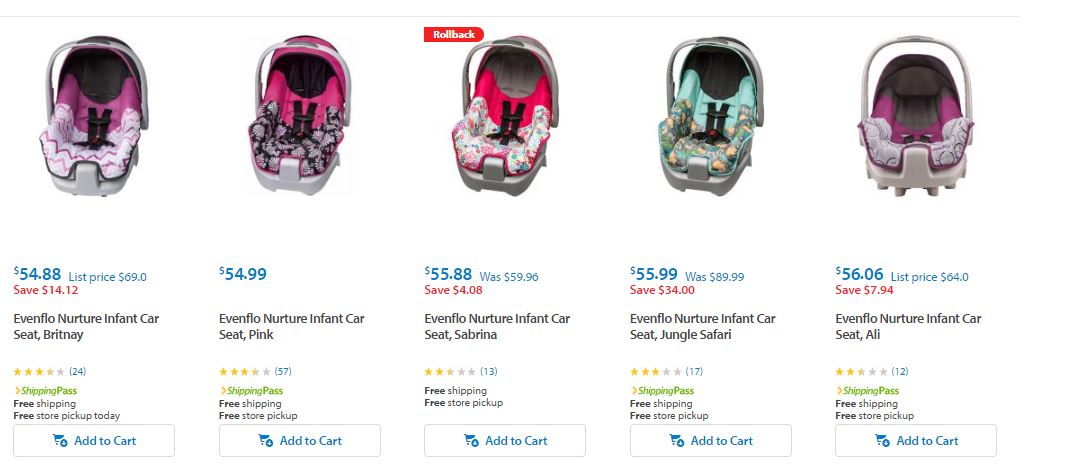Add the Britnay car seat to cart
This screenshot has height=472, width=1071.
(94, 441)
